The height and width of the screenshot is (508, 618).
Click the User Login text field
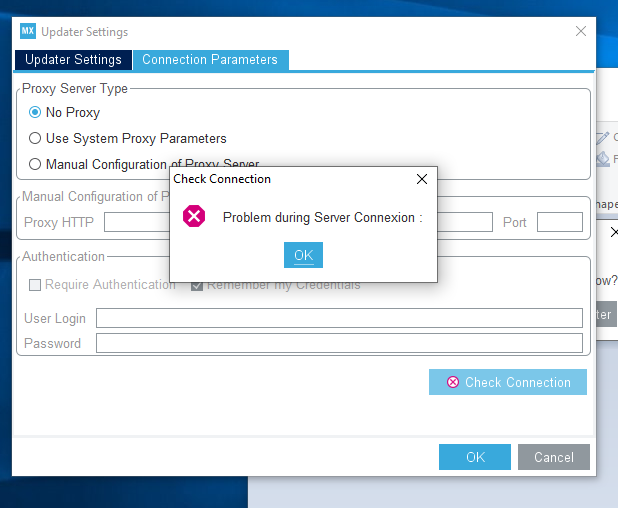click(339, 318)
